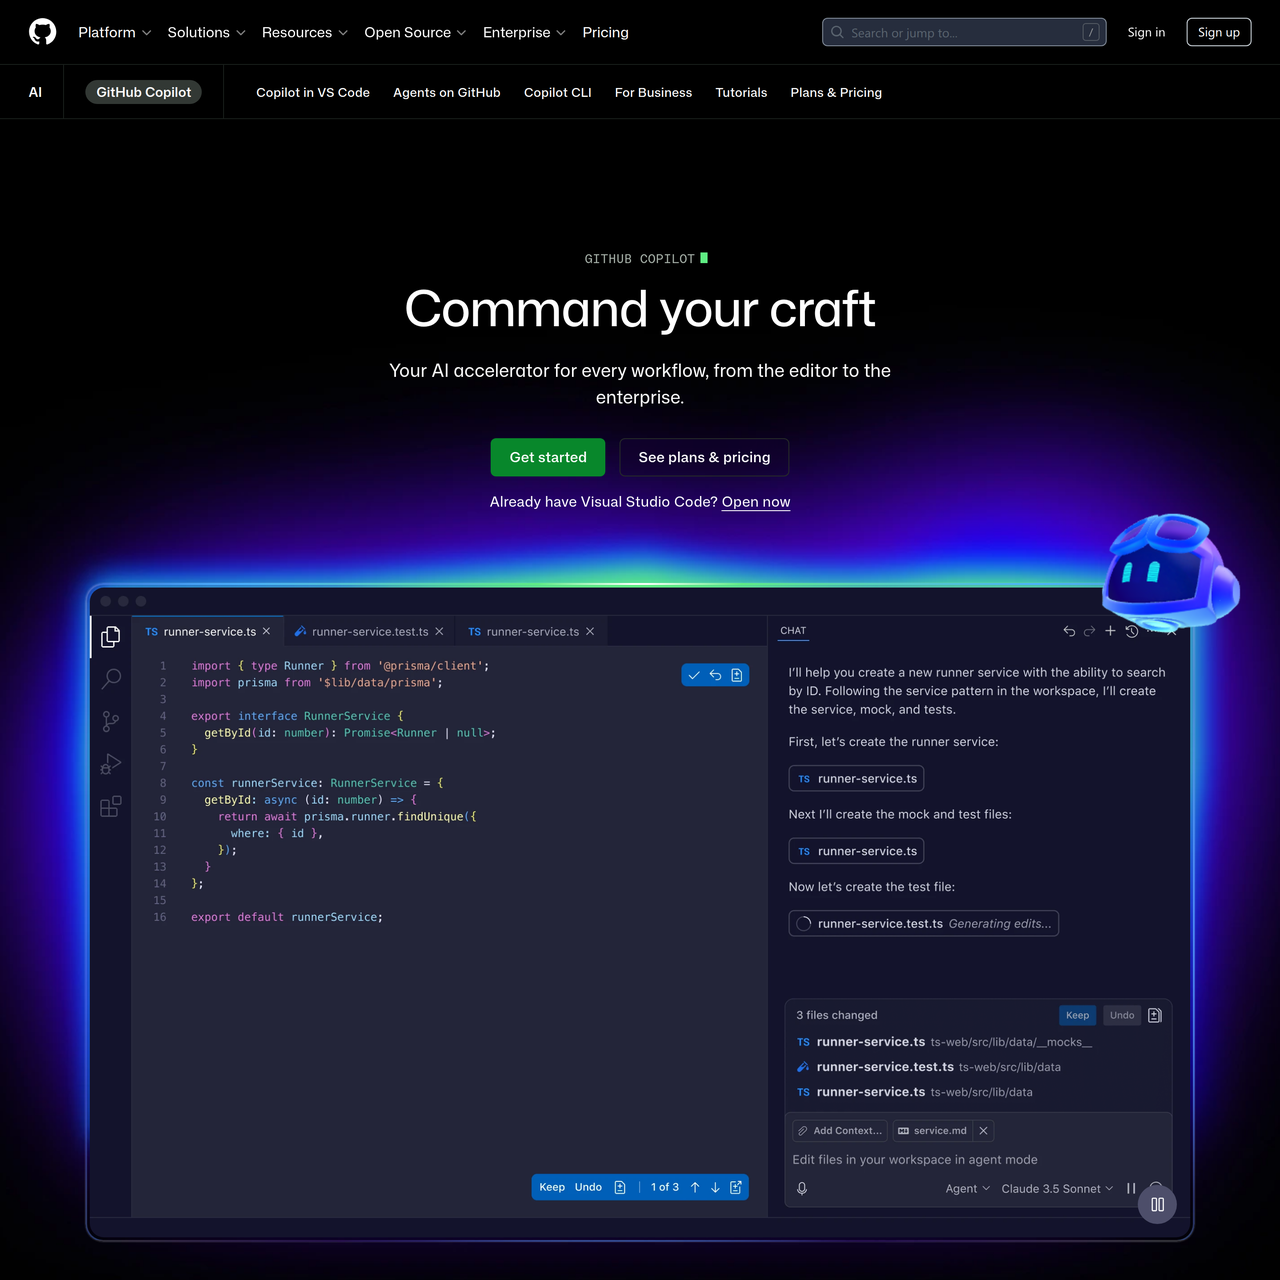Viewport: 1280px width, 1280px height.
Task: Open the runner-service.test.ts 'Generating edits' chip
Action: tap(923, 923)
